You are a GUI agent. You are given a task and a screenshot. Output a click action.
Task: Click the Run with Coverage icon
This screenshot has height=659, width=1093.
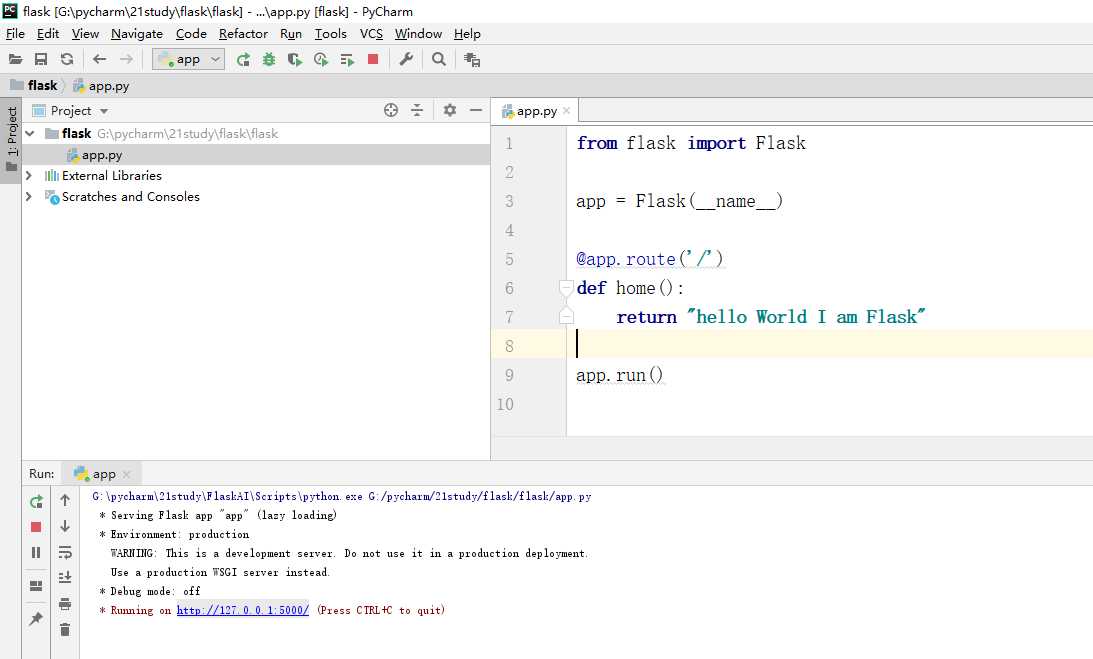click(x=295, y=59)
